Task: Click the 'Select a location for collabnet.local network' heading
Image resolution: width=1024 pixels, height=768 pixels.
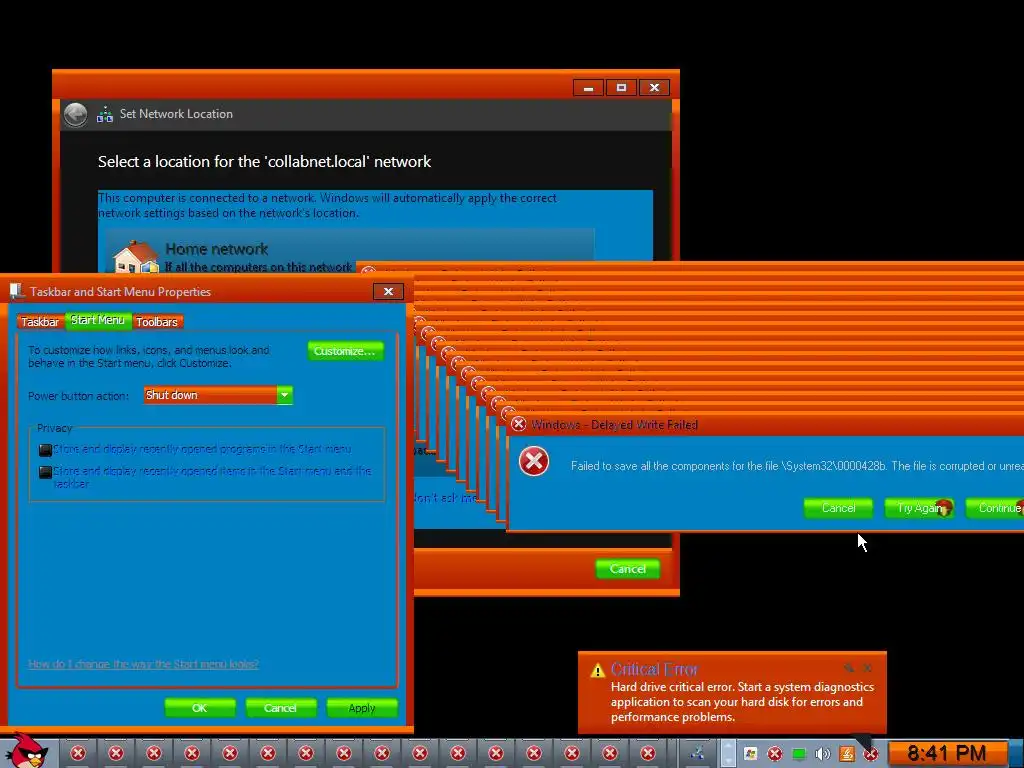Action: [264, 161]
